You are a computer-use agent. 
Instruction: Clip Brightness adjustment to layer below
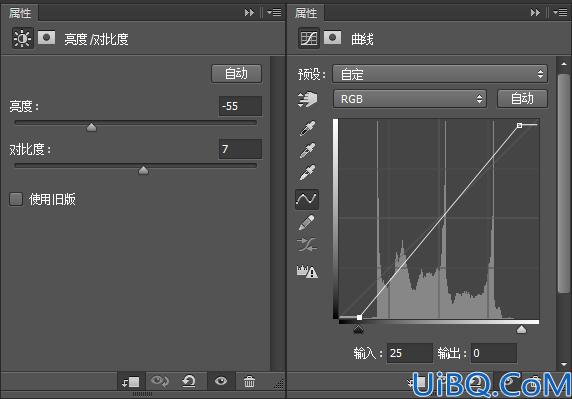point(131,382)
